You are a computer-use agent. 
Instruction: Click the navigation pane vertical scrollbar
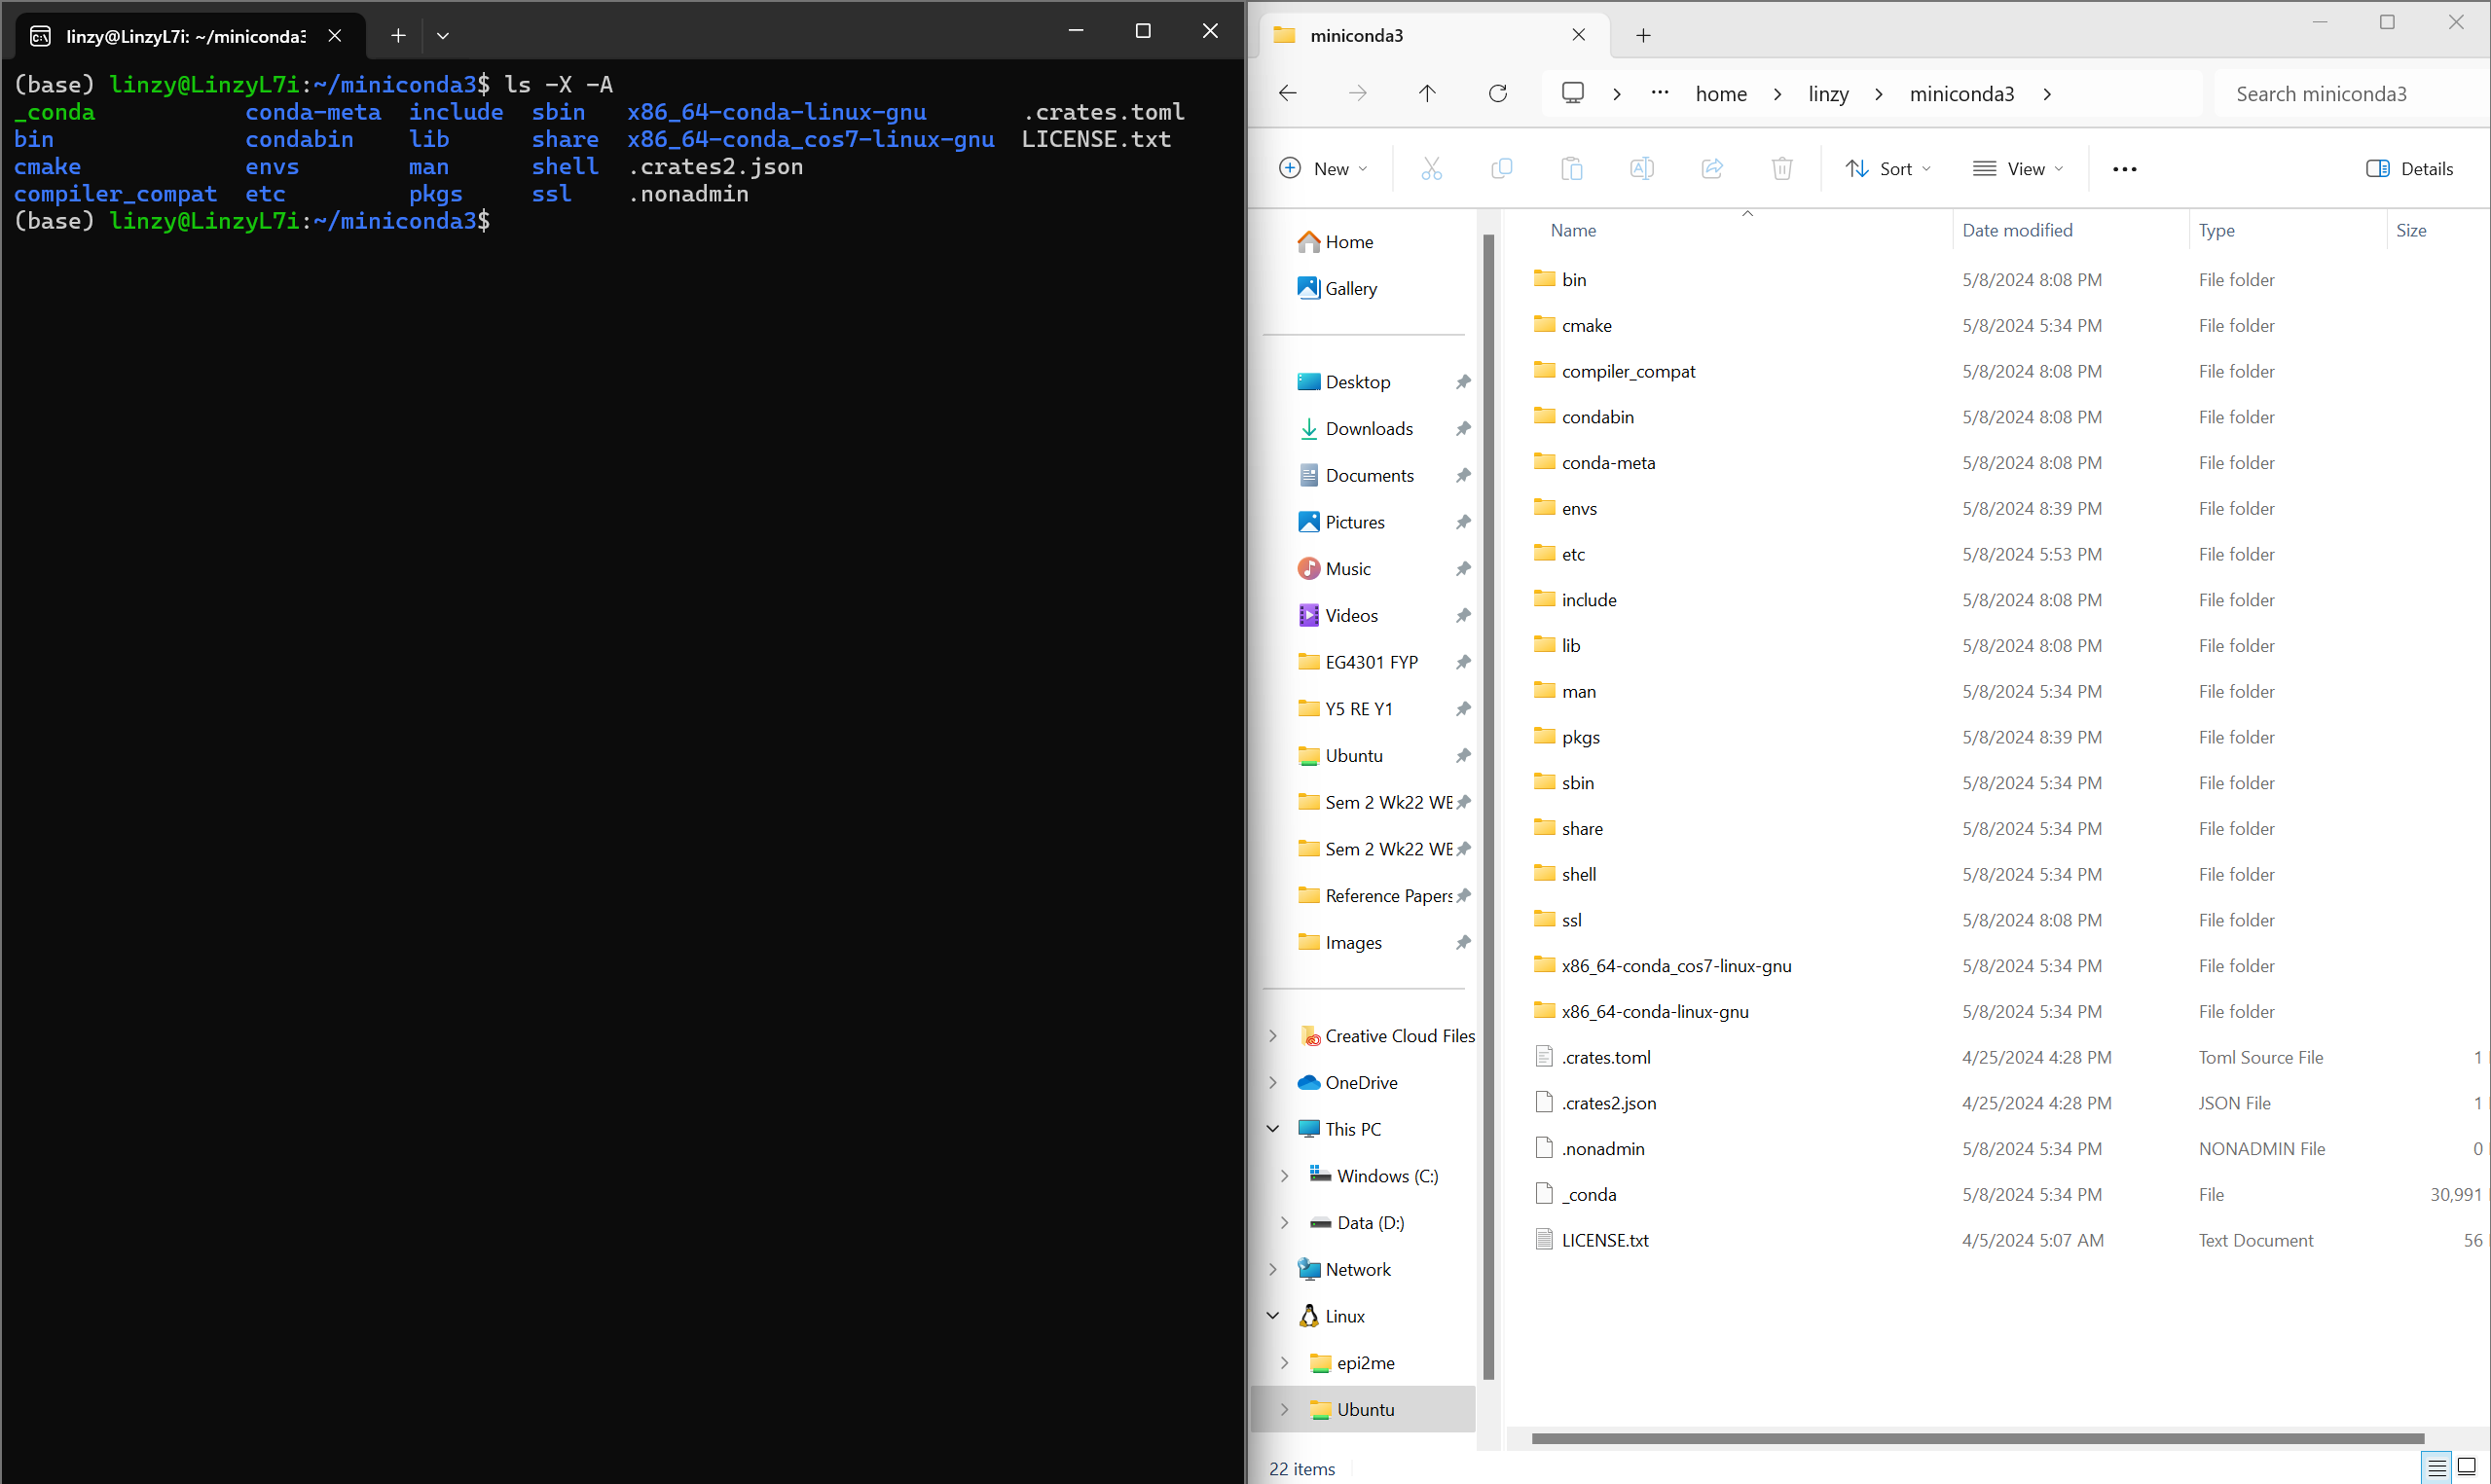1488,808
